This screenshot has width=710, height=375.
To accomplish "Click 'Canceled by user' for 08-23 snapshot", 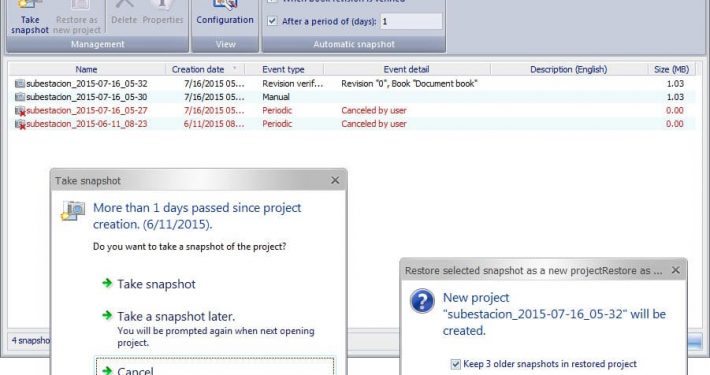I will 374,124.
